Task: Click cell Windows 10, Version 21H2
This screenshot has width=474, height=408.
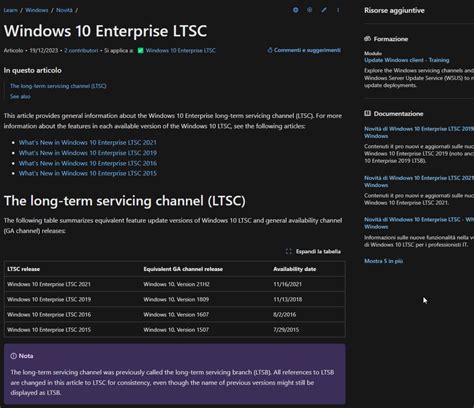Action: (176, 284)
